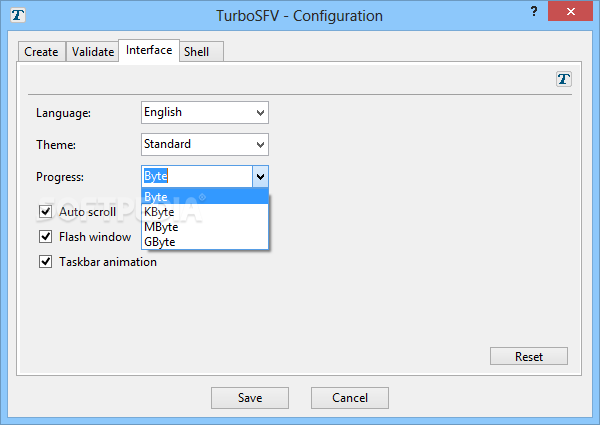600x425 pixels.
Task: Disable Taskbar animation checkbox
Action: click(x=46, y=262)
